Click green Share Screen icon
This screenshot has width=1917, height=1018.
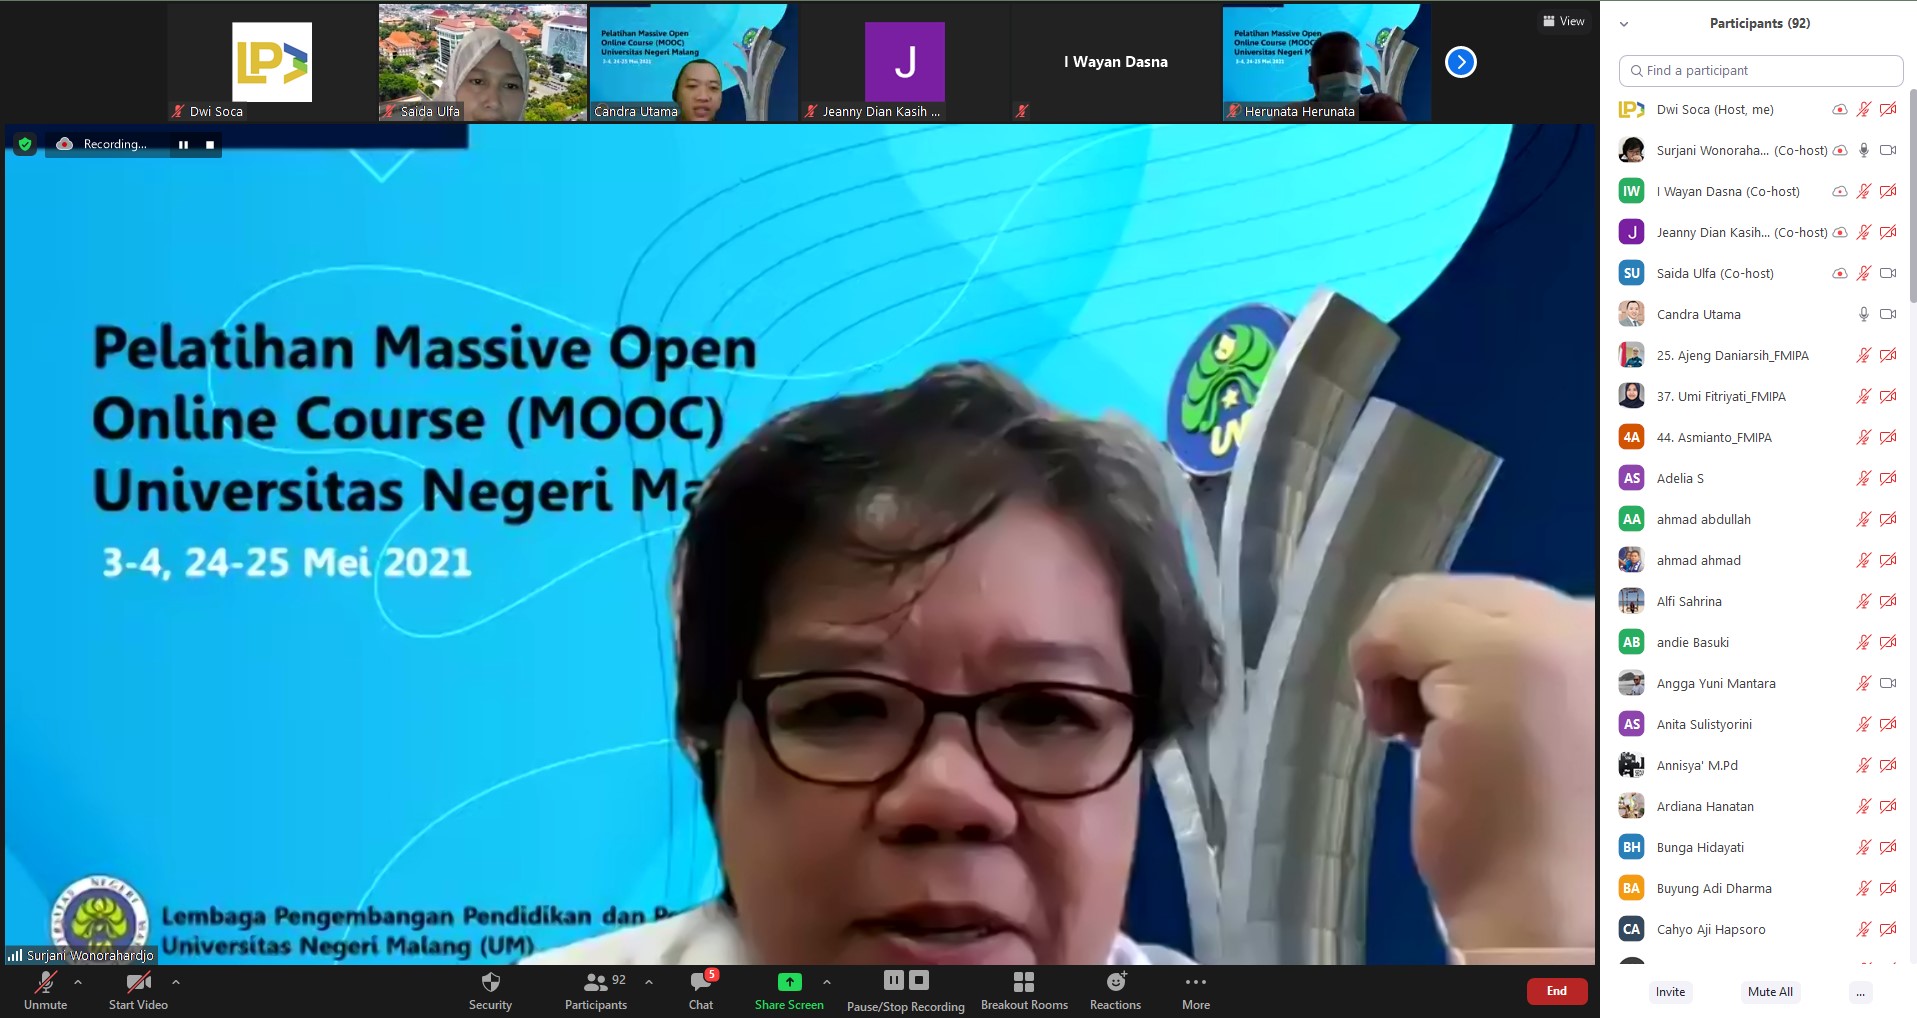pyautogui.click(x=789, y=982)
